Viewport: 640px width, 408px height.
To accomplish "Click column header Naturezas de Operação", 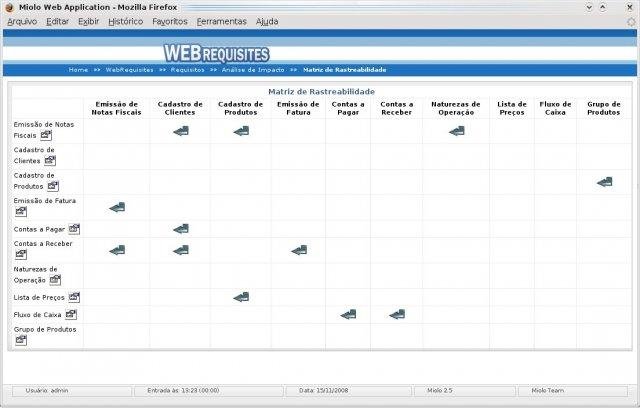I will pos(456,108).
